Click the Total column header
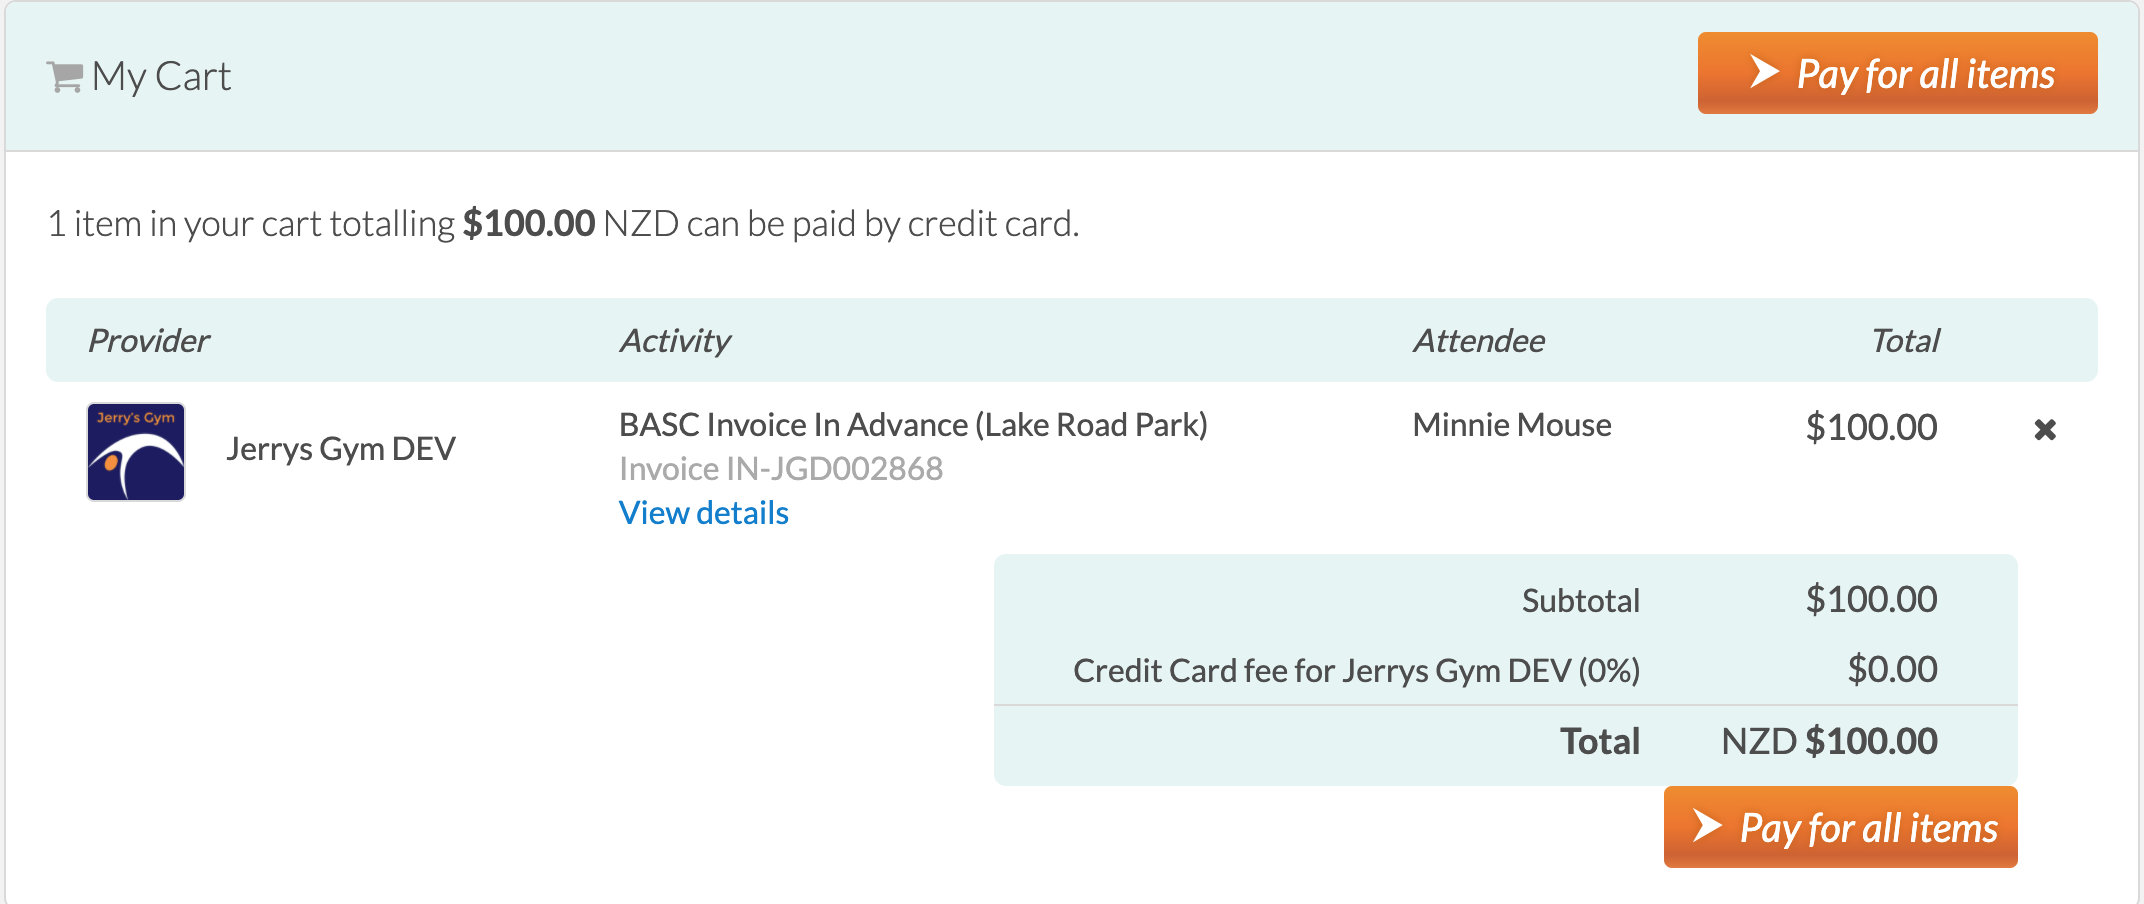The width and height of the screenshot is (2144, 904). [1905, 341]
